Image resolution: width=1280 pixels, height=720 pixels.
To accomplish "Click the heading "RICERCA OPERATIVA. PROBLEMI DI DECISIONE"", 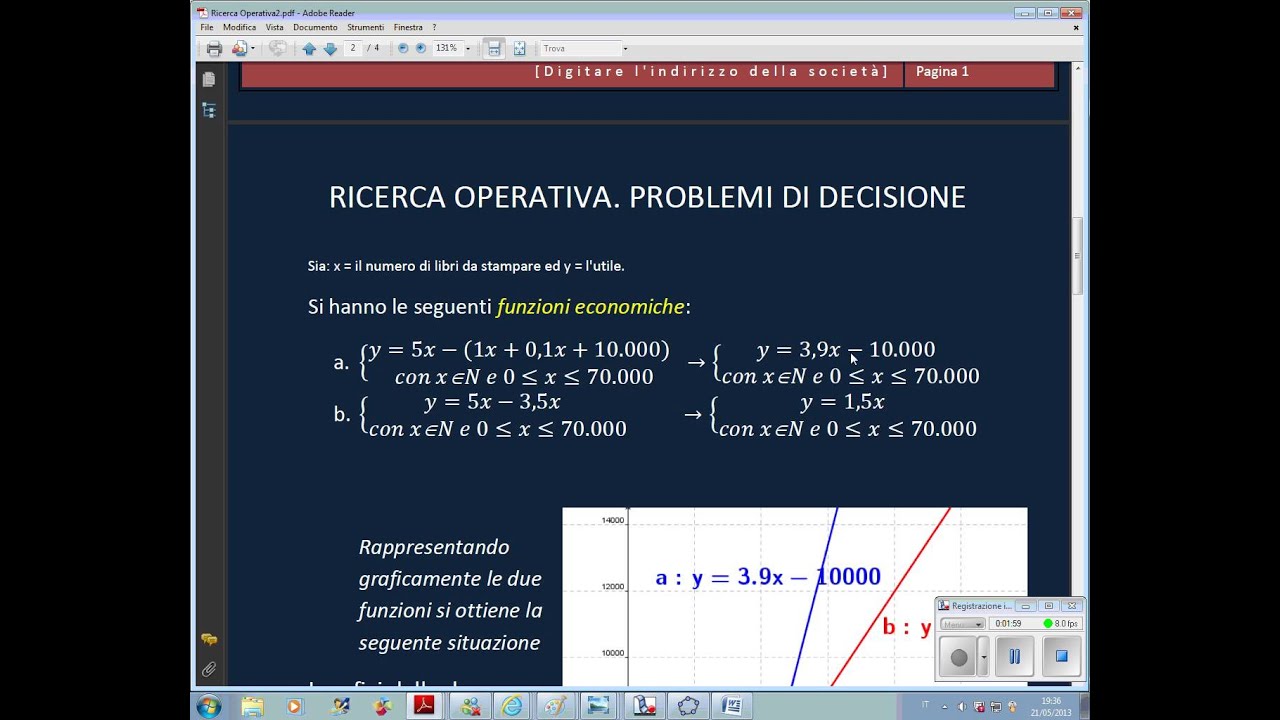I will click(x=647, y=197).
